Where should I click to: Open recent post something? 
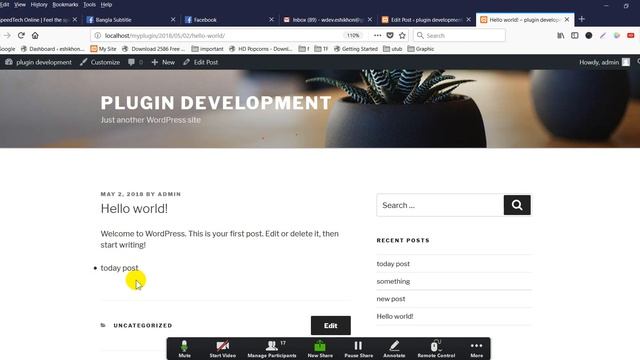393,281
